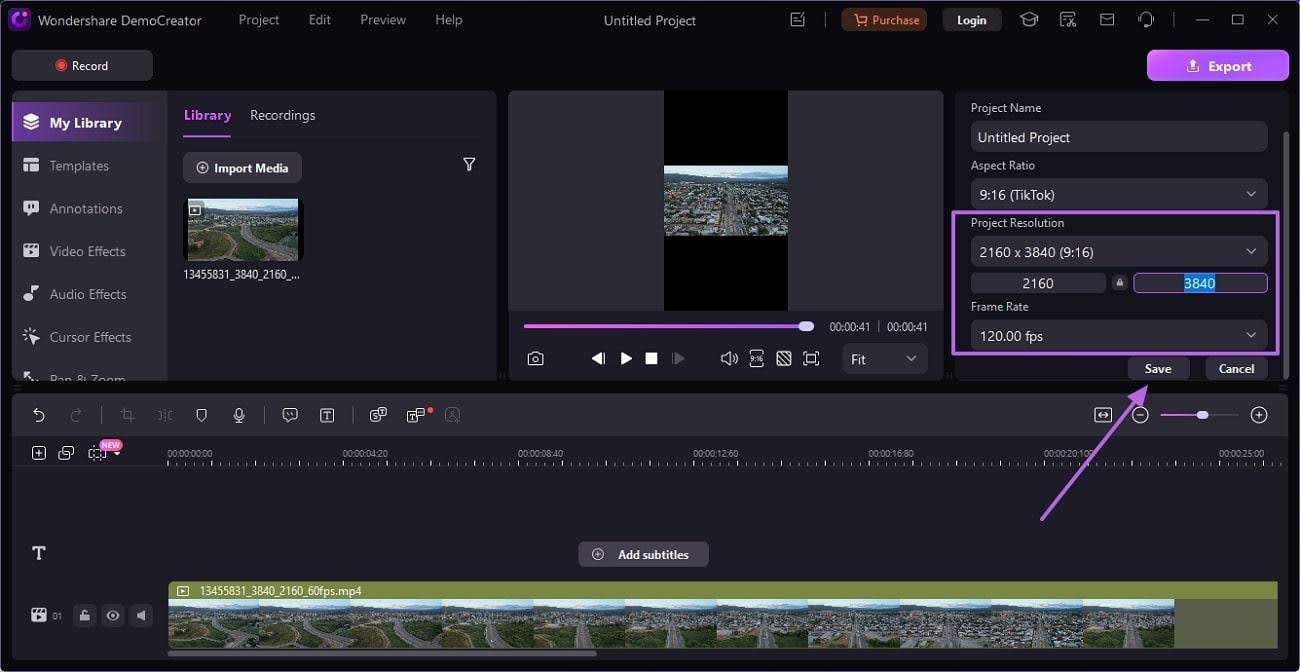Open headset customer support icon
The height and width of the screenshot is (672, 1300).
1146,20
